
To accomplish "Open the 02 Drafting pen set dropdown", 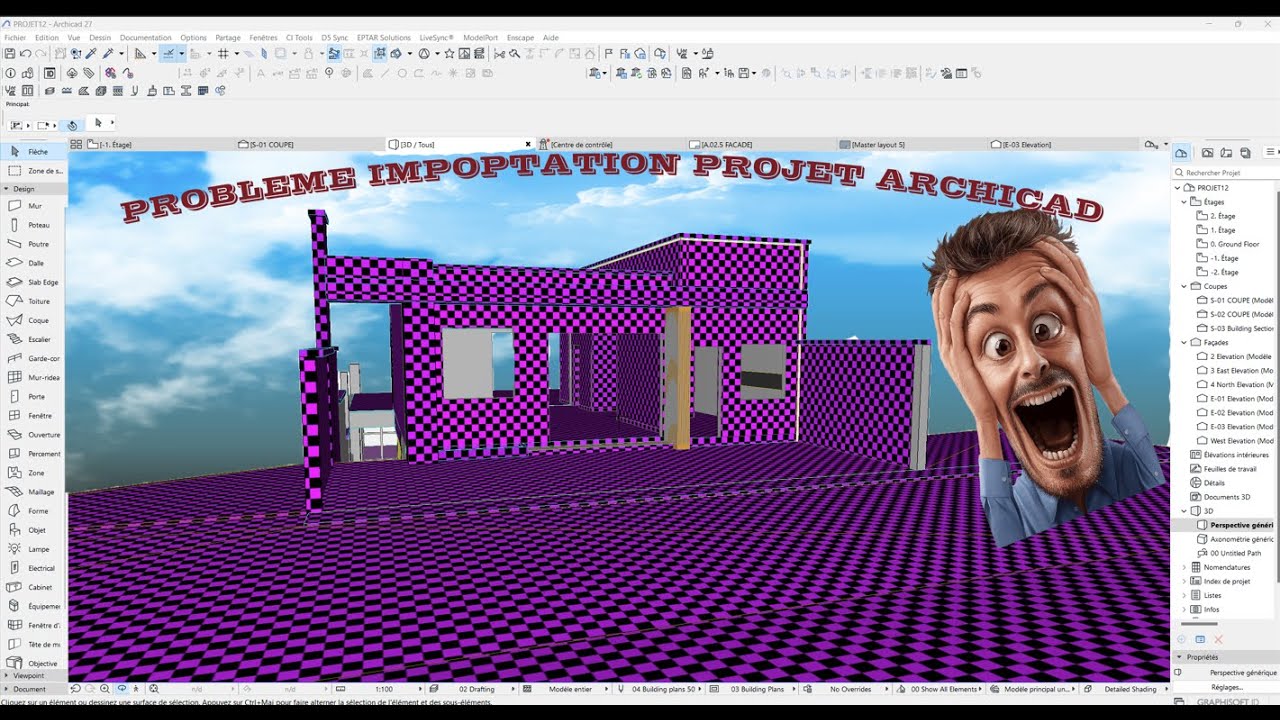I will click(x=477, y=689).
